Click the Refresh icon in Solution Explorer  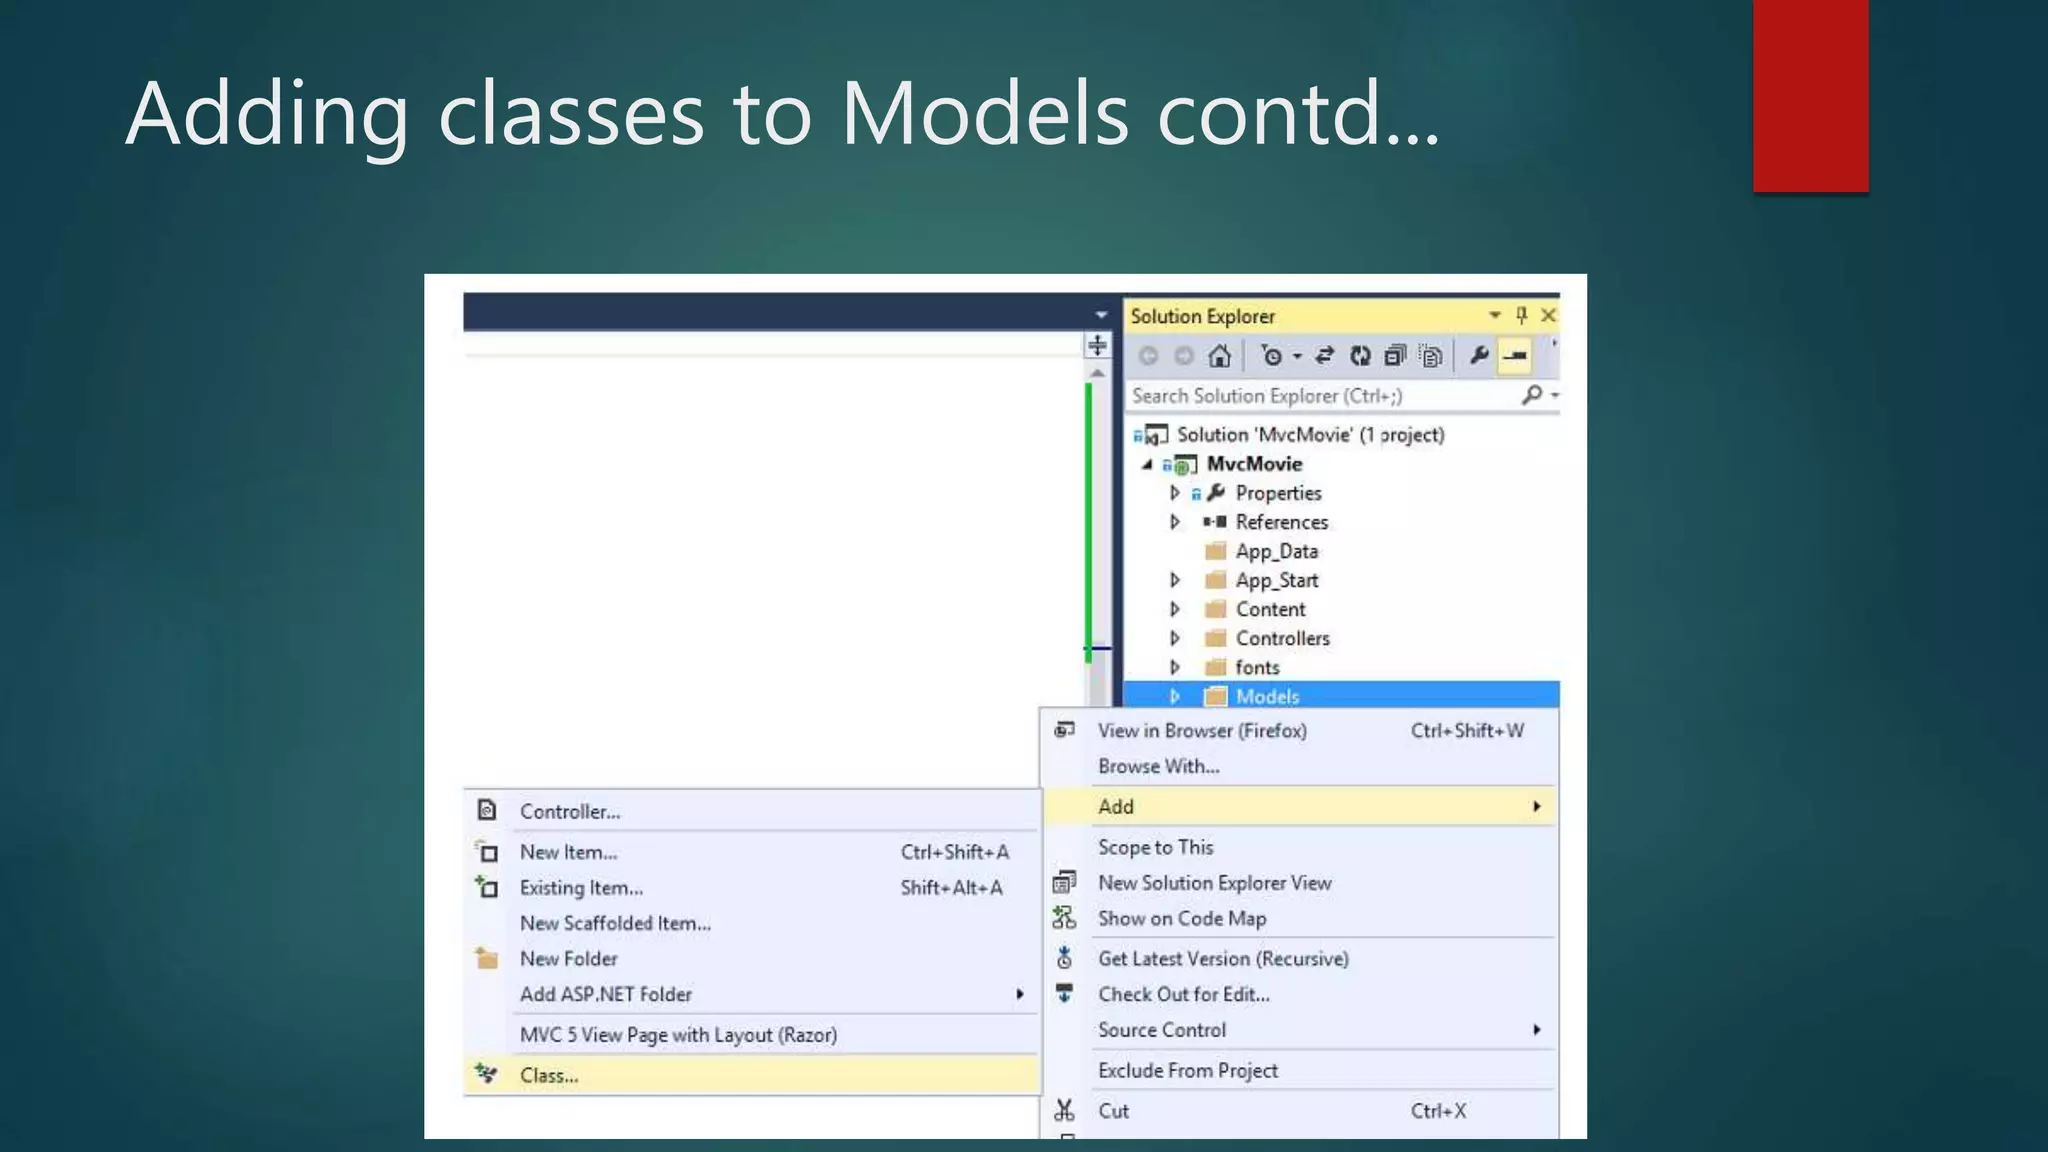click(x=1360, y=356)
